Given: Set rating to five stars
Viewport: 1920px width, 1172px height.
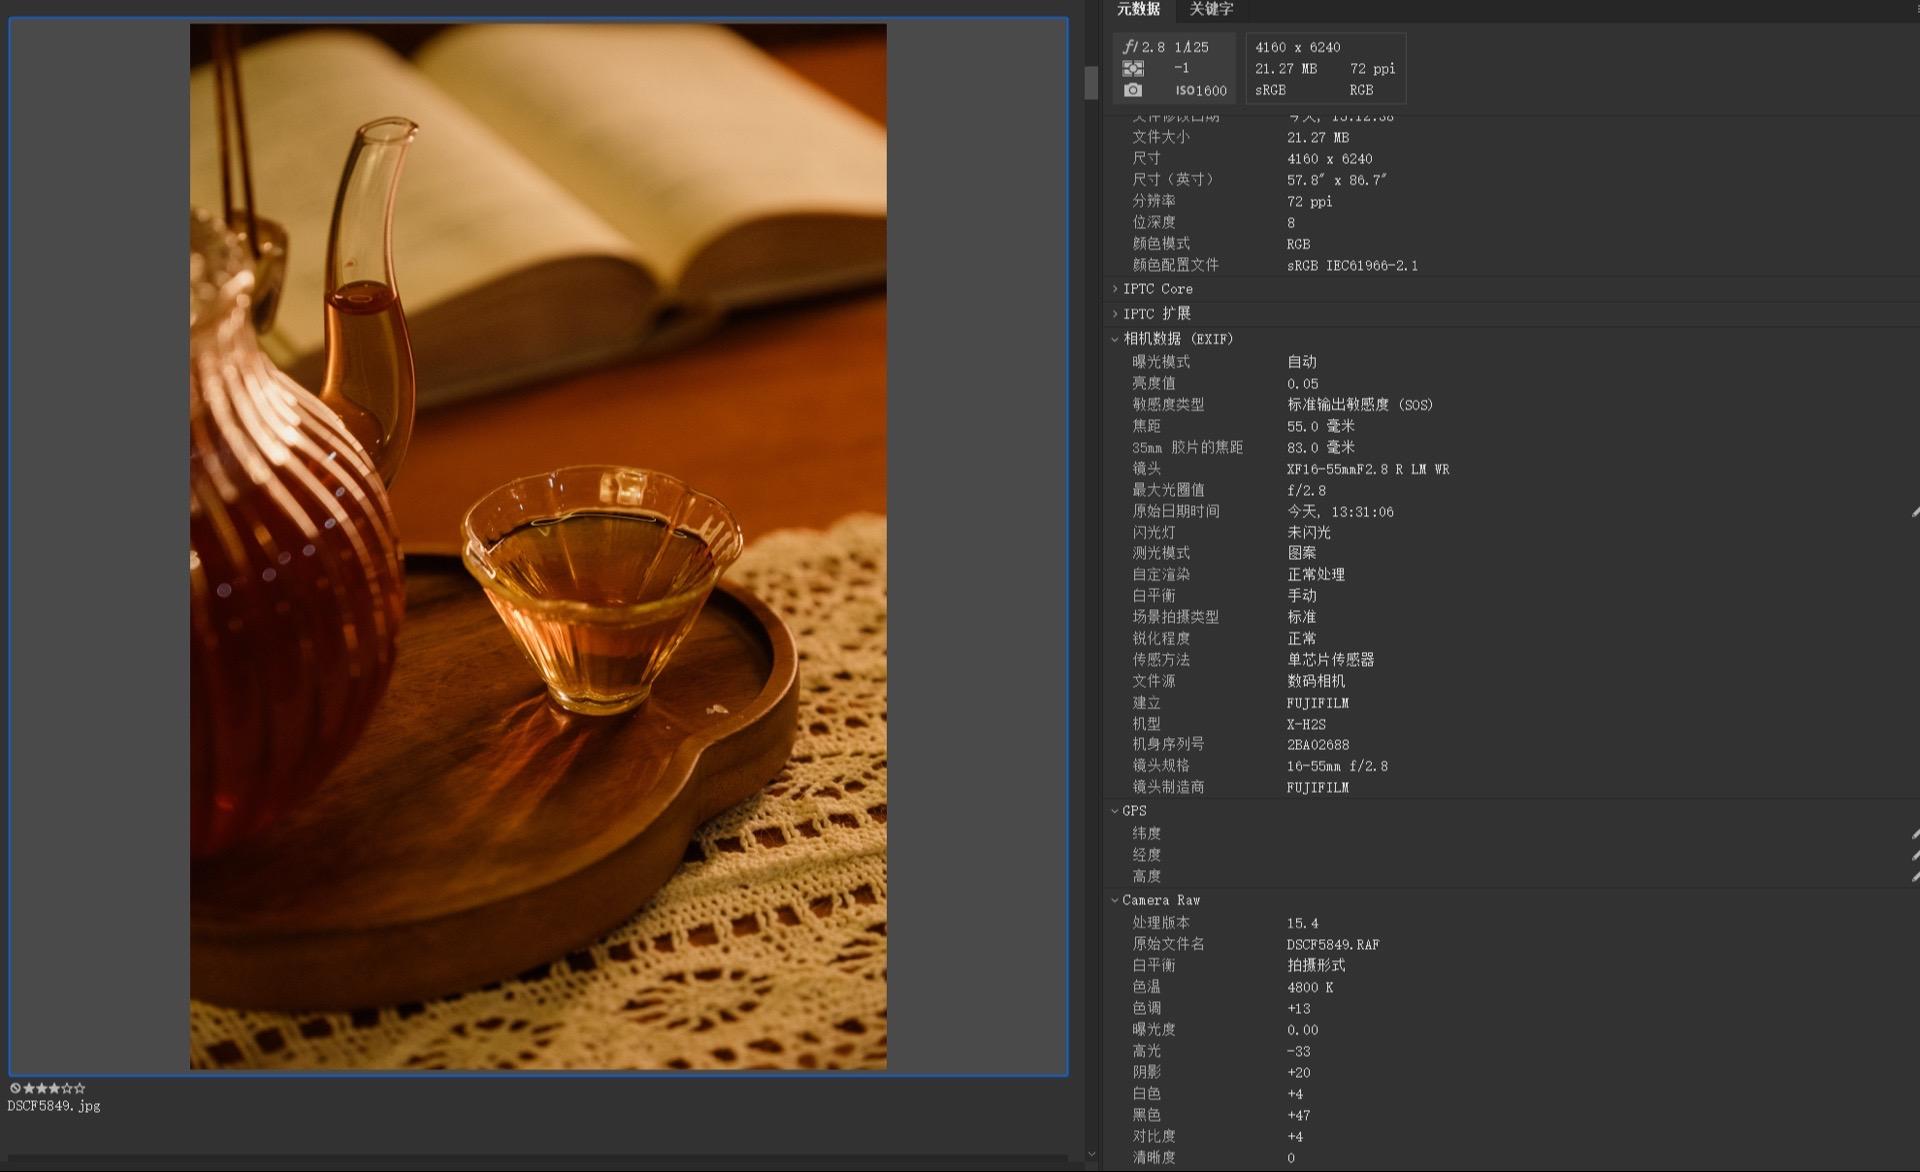Looking at the screenshot, I should pyautogui.click(x=80, y=1088).
